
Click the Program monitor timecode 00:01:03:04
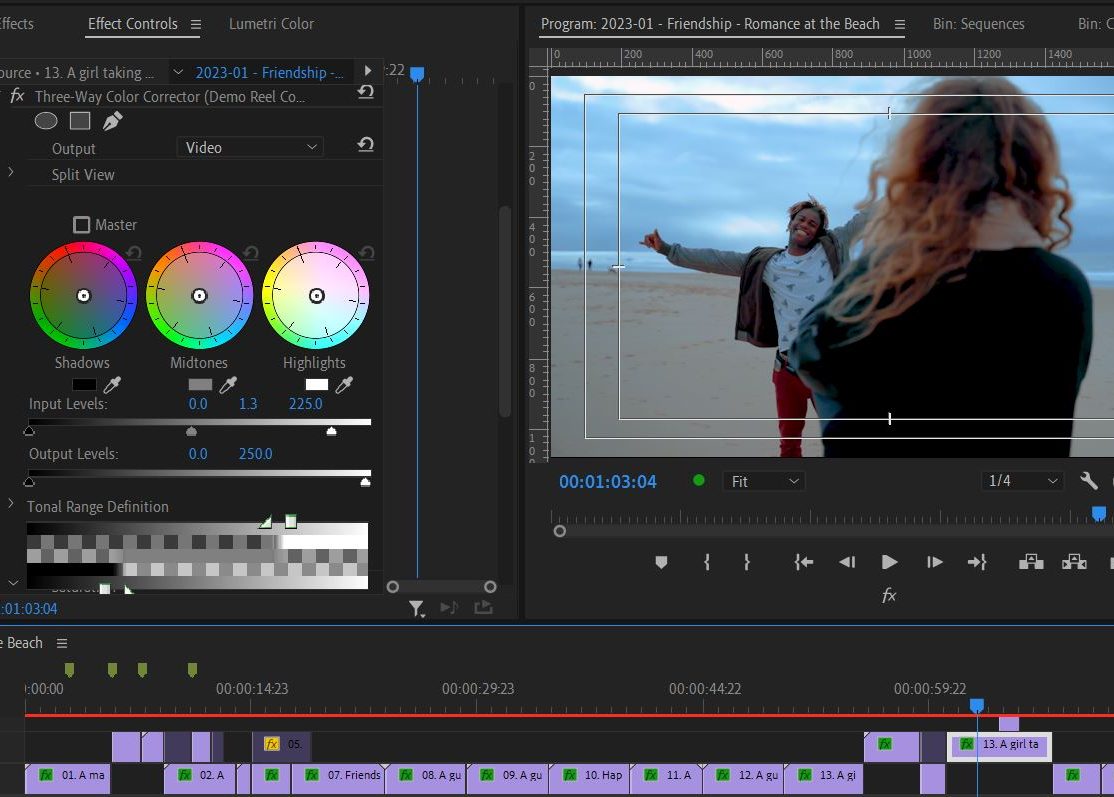click(x=607, y=482)
